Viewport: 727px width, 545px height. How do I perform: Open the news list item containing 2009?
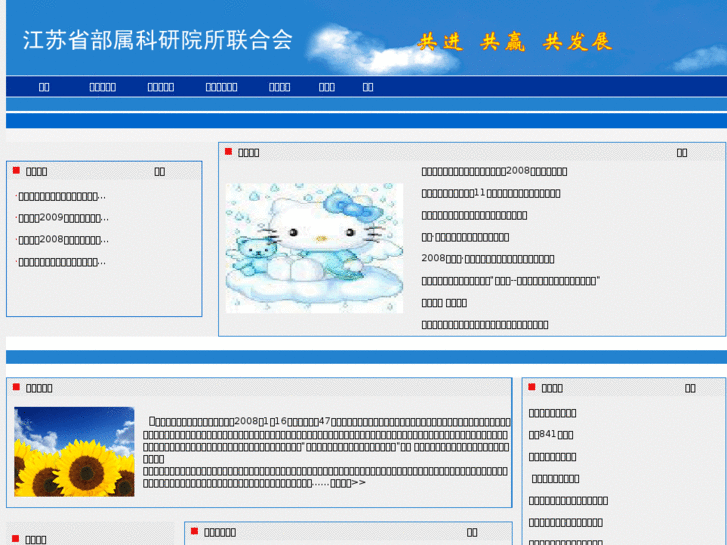pyautogui.click(x=63, y=218)
